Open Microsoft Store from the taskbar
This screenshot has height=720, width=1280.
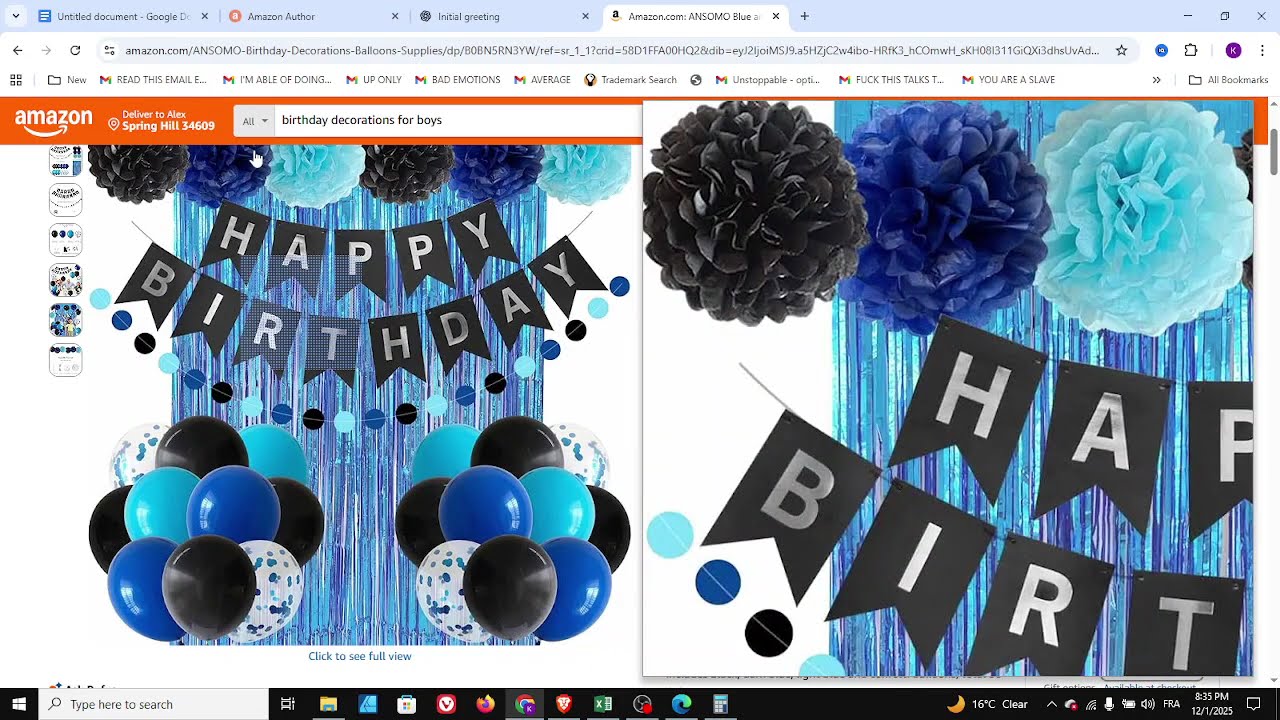[x=406, y=704]
